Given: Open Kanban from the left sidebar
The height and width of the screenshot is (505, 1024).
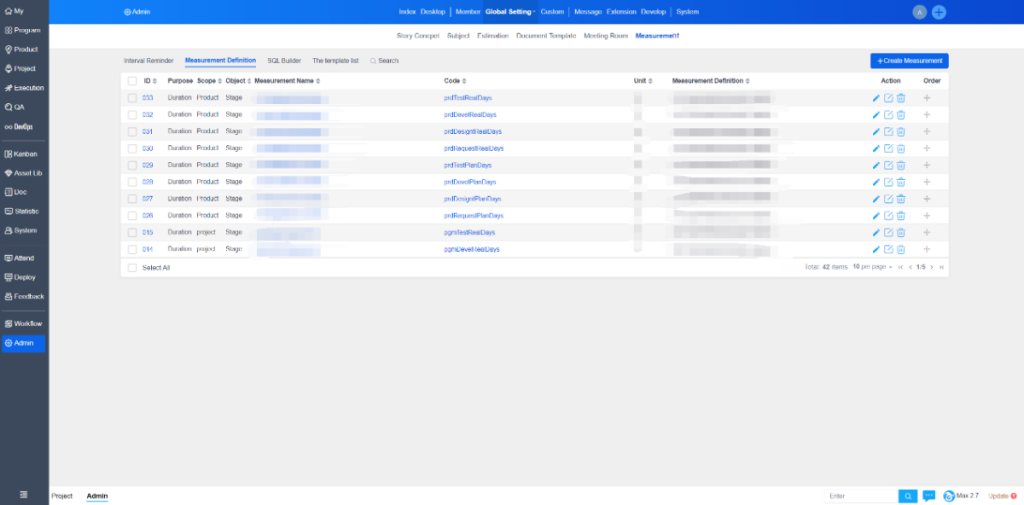Looking at the screenshot, I should point(24,154).
